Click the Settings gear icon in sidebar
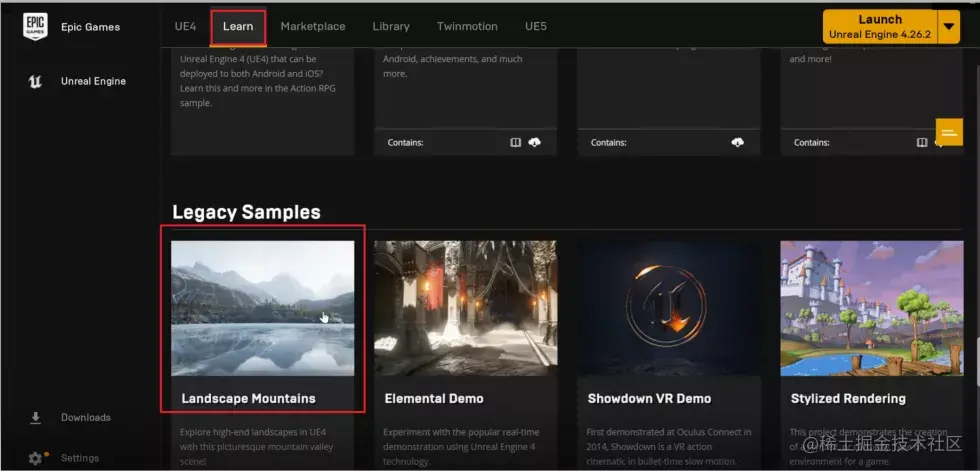980x471 pixels. pos(36,458)
